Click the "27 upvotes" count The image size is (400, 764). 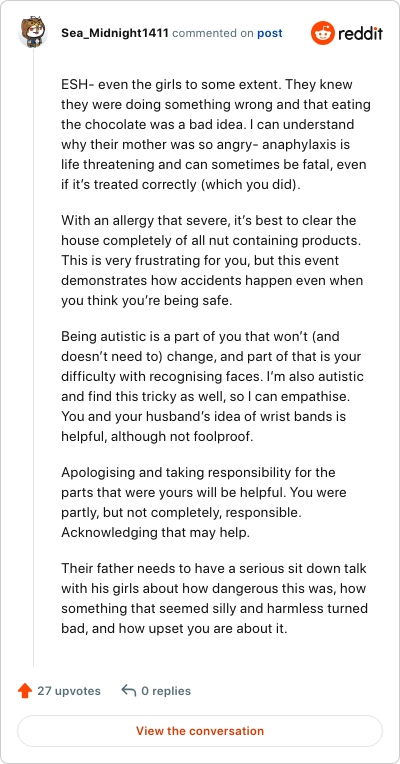click(69, 691)
